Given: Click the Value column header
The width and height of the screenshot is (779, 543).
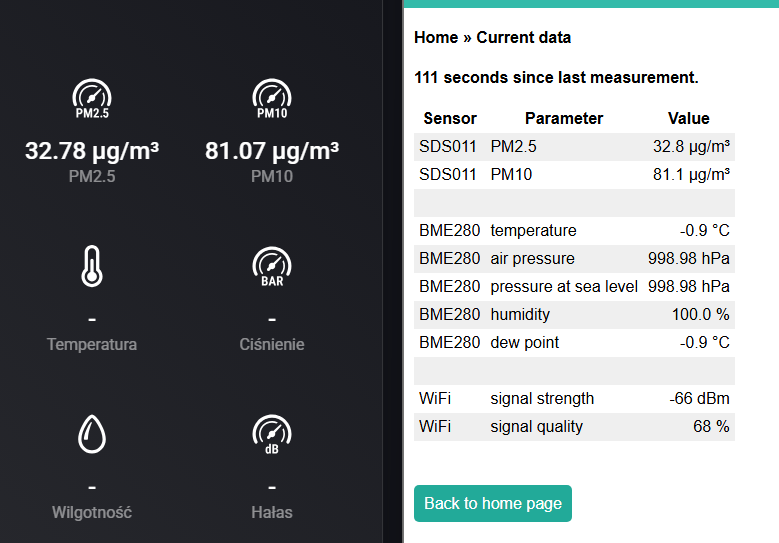Looking at the screenshot, I should point(689,118).
